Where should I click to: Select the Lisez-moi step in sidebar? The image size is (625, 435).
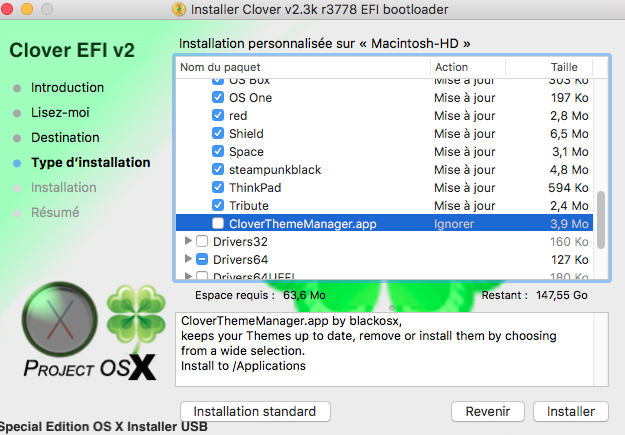click(x=60, y=112)
